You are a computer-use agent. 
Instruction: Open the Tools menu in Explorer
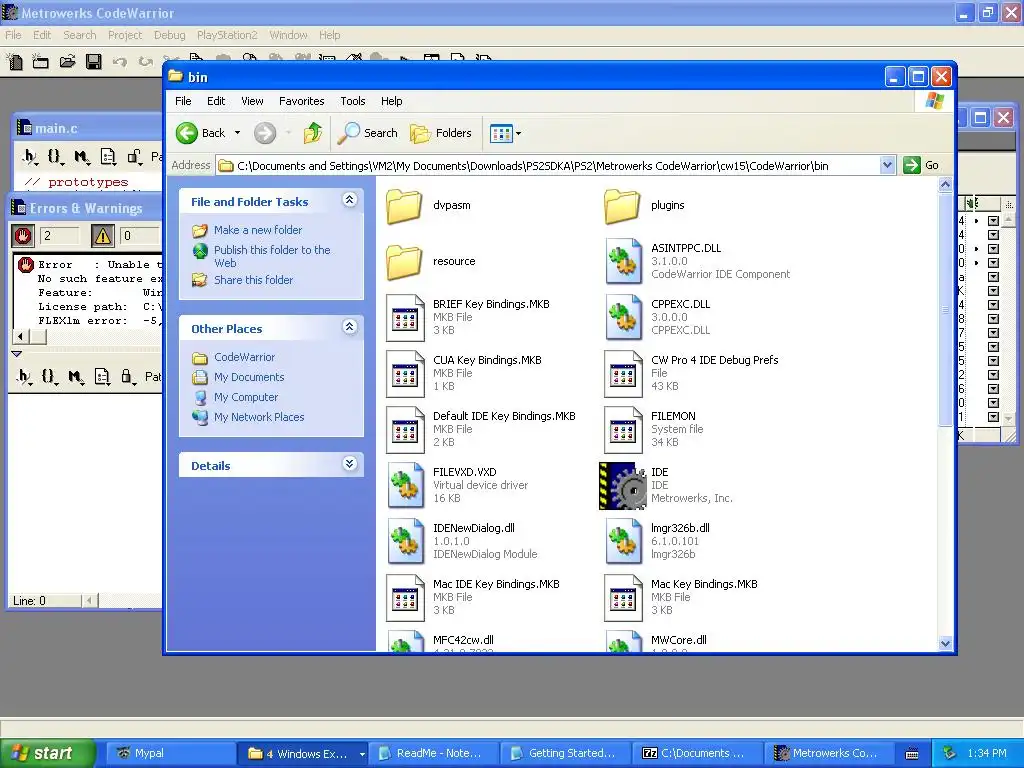(x=353, y=101)
